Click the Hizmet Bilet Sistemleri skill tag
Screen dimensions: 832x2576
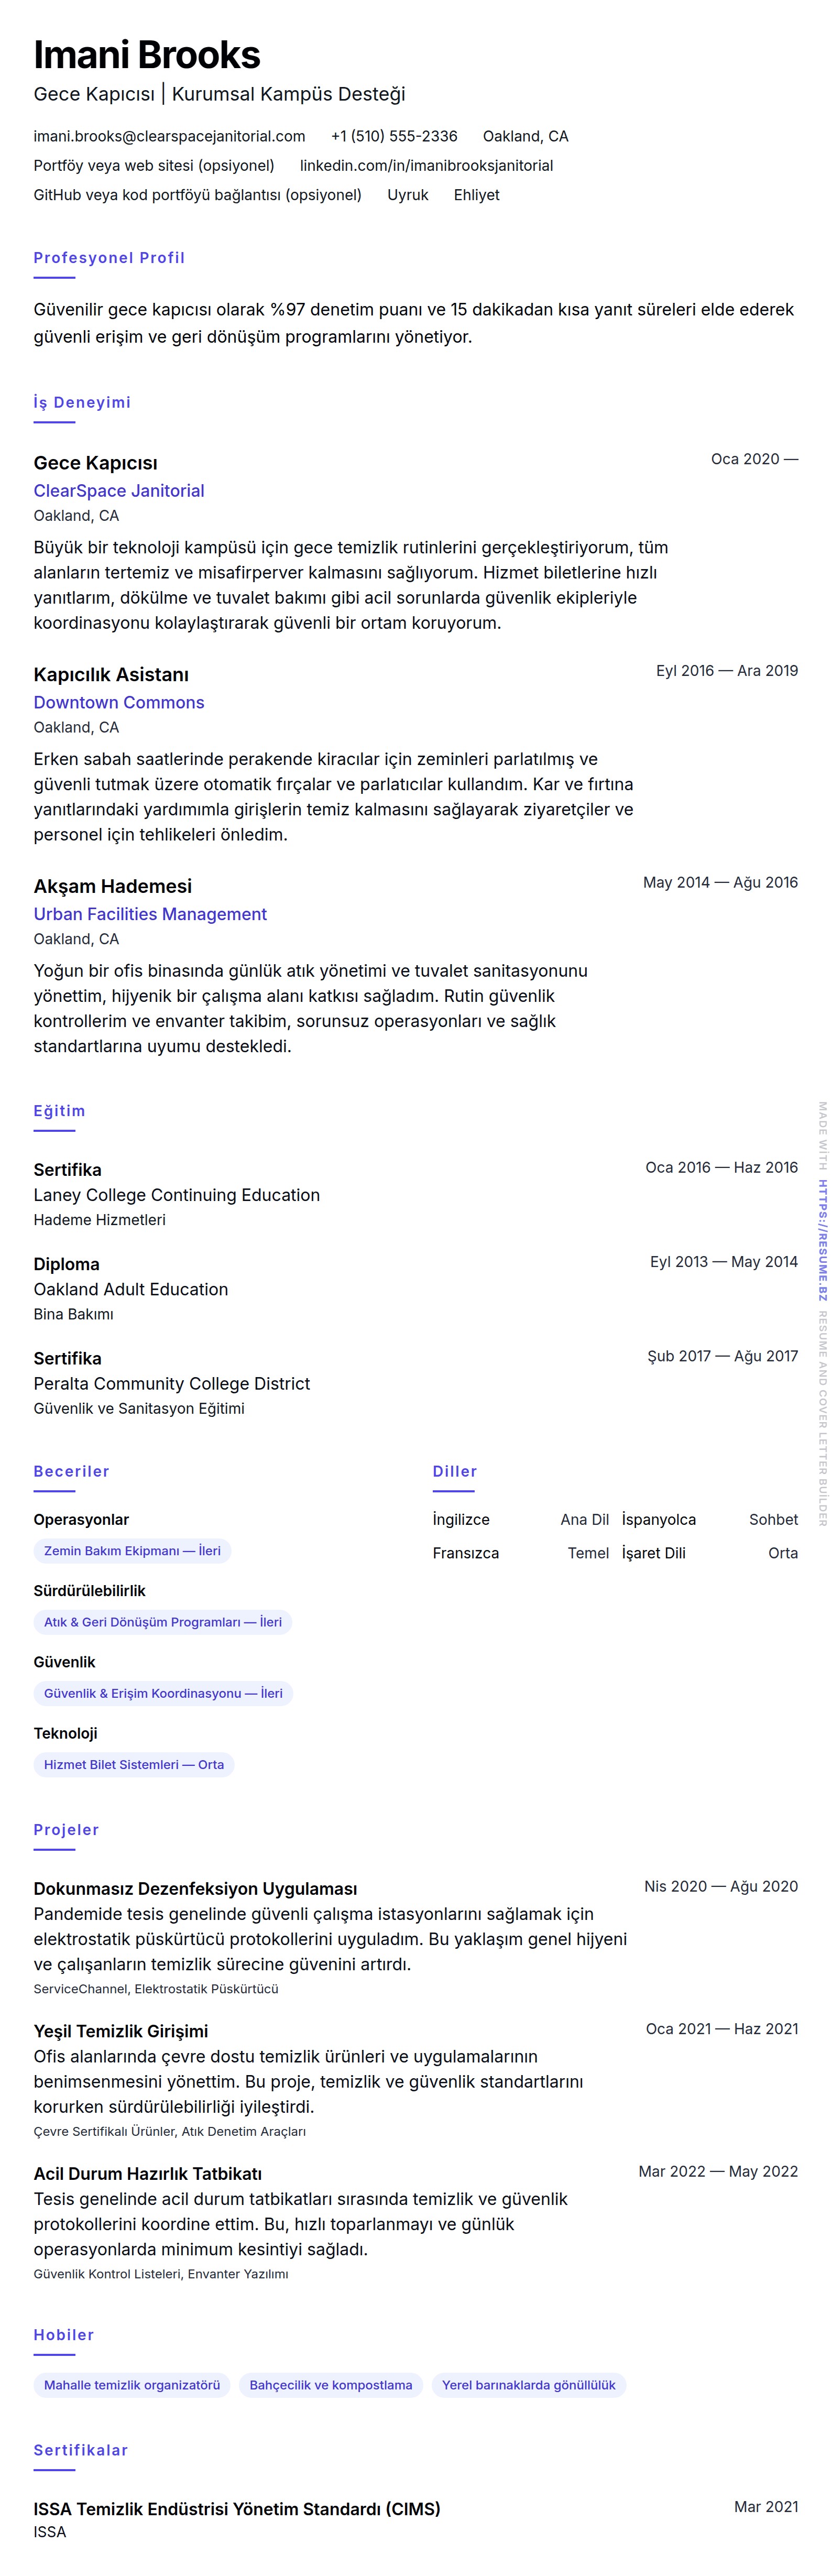click(x=134, y=1764)
